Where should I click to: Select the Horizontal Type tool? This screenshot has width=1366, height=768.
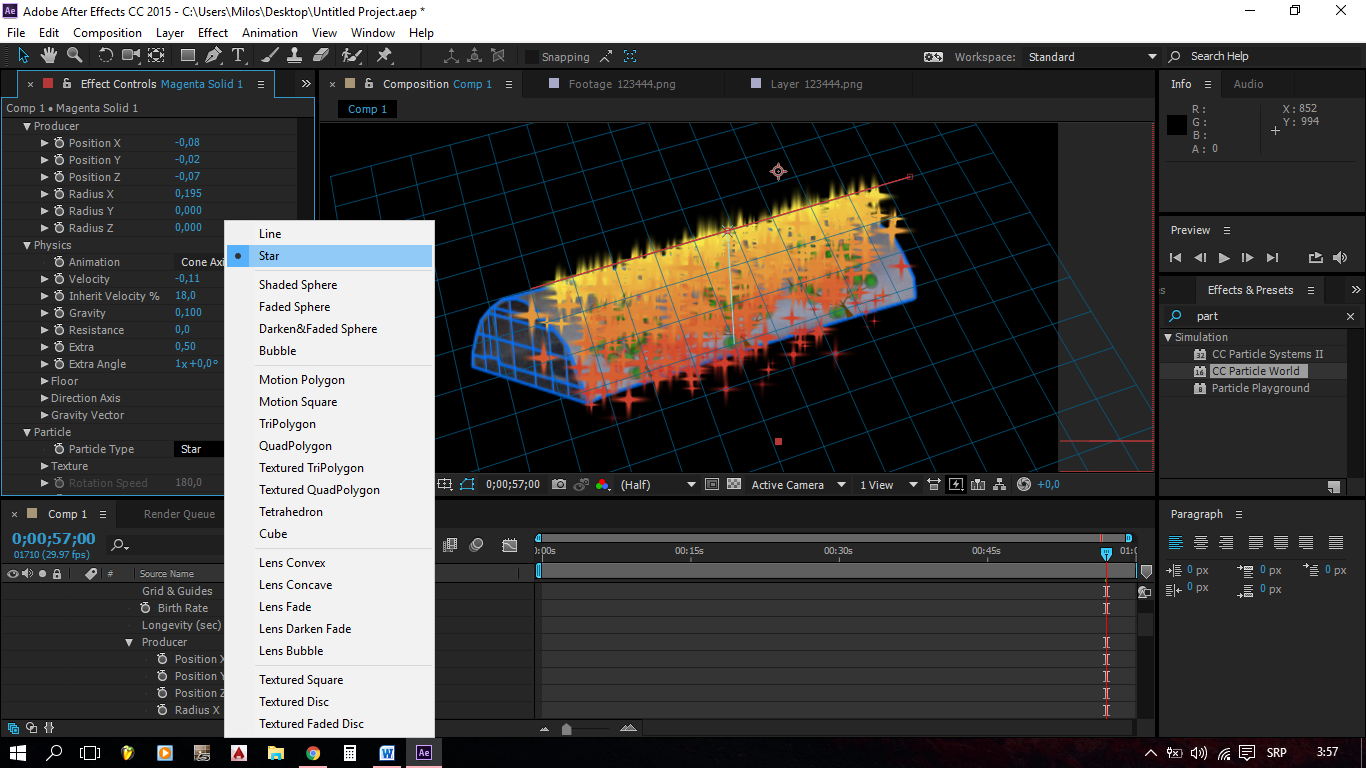click(x=238, y=55)
